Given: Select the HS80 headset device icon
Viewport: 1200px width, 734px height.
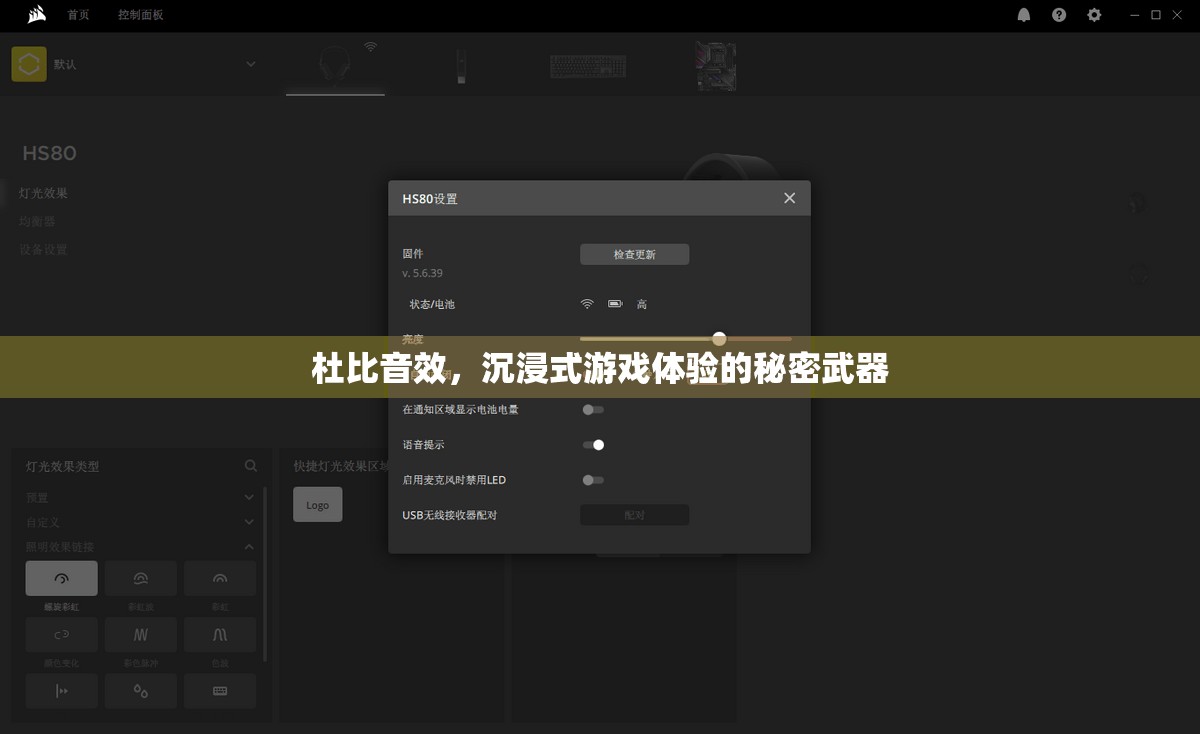Looking at the screenshot, I should point(335,65).
